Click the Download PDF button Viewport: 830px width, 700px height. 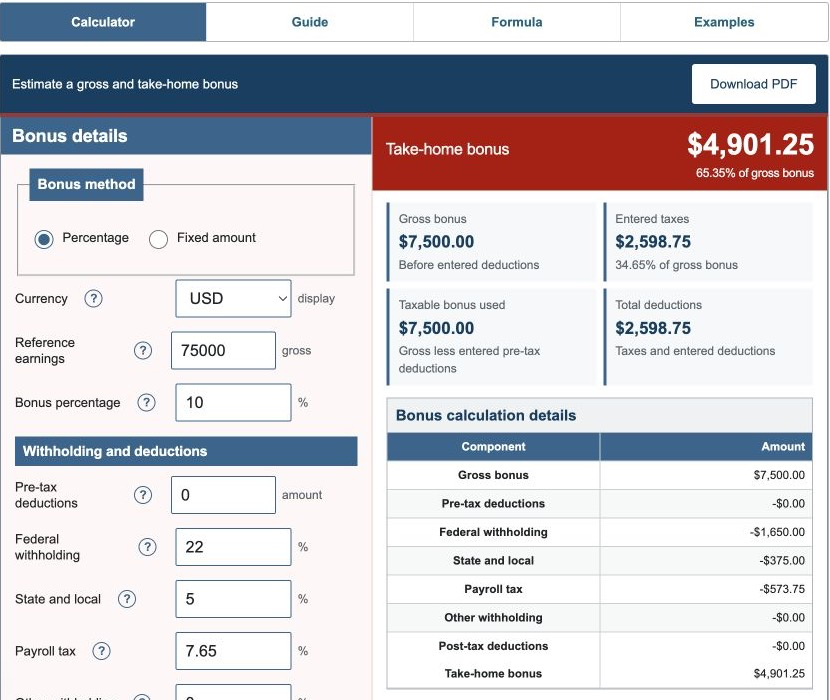753,84
